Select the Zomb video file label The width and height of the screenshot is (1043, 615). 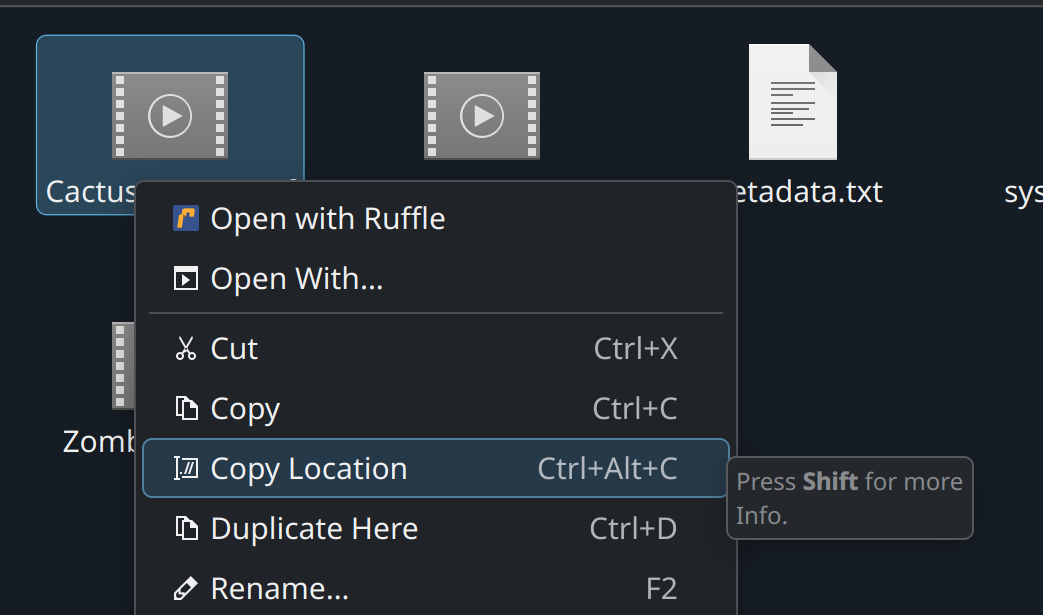pyautogui.click(x=98, y=441)
